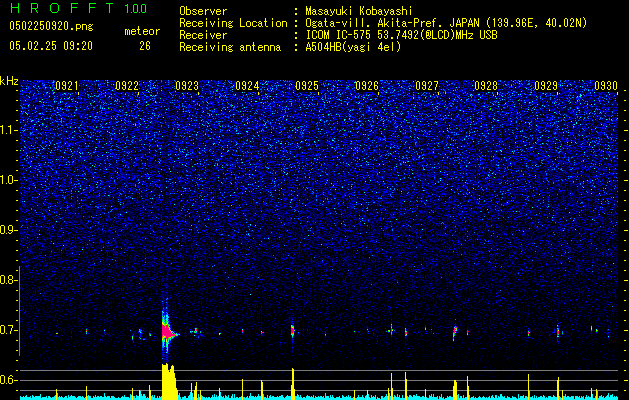Click the kHz axis unit label
The width and height of the screenshot is (629, 400).
click(x=9, y=81)
